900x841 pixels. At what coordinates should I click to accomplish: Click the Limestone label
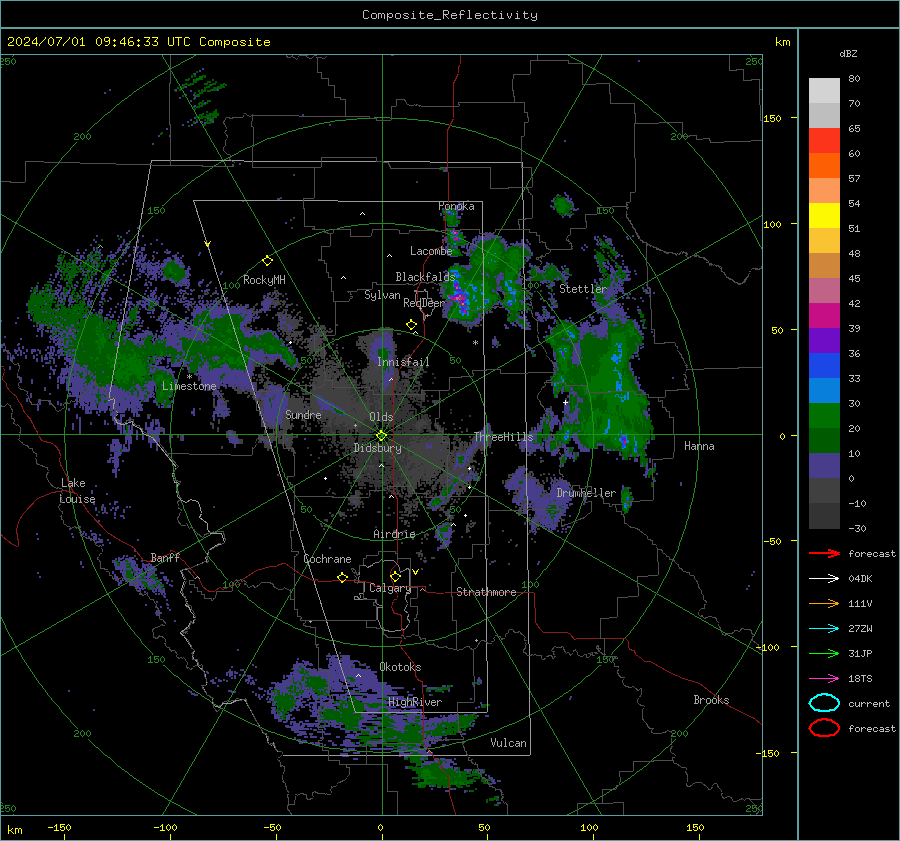pos(189,386)
